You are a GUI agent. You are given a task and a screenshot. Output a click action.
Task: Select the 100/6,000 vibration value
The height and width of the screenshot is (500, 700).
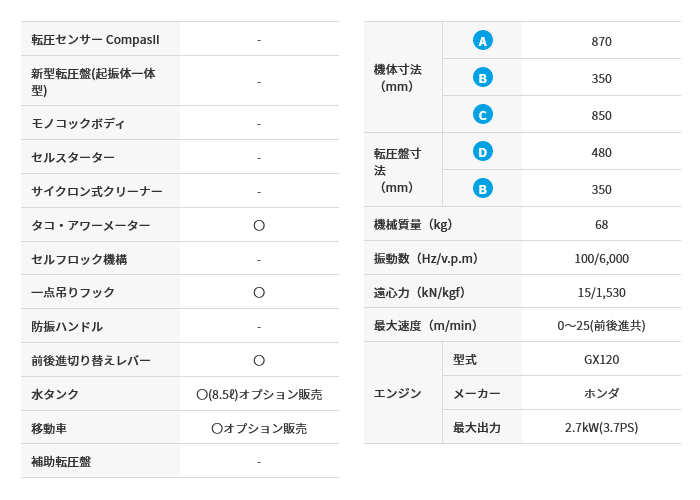601,258
